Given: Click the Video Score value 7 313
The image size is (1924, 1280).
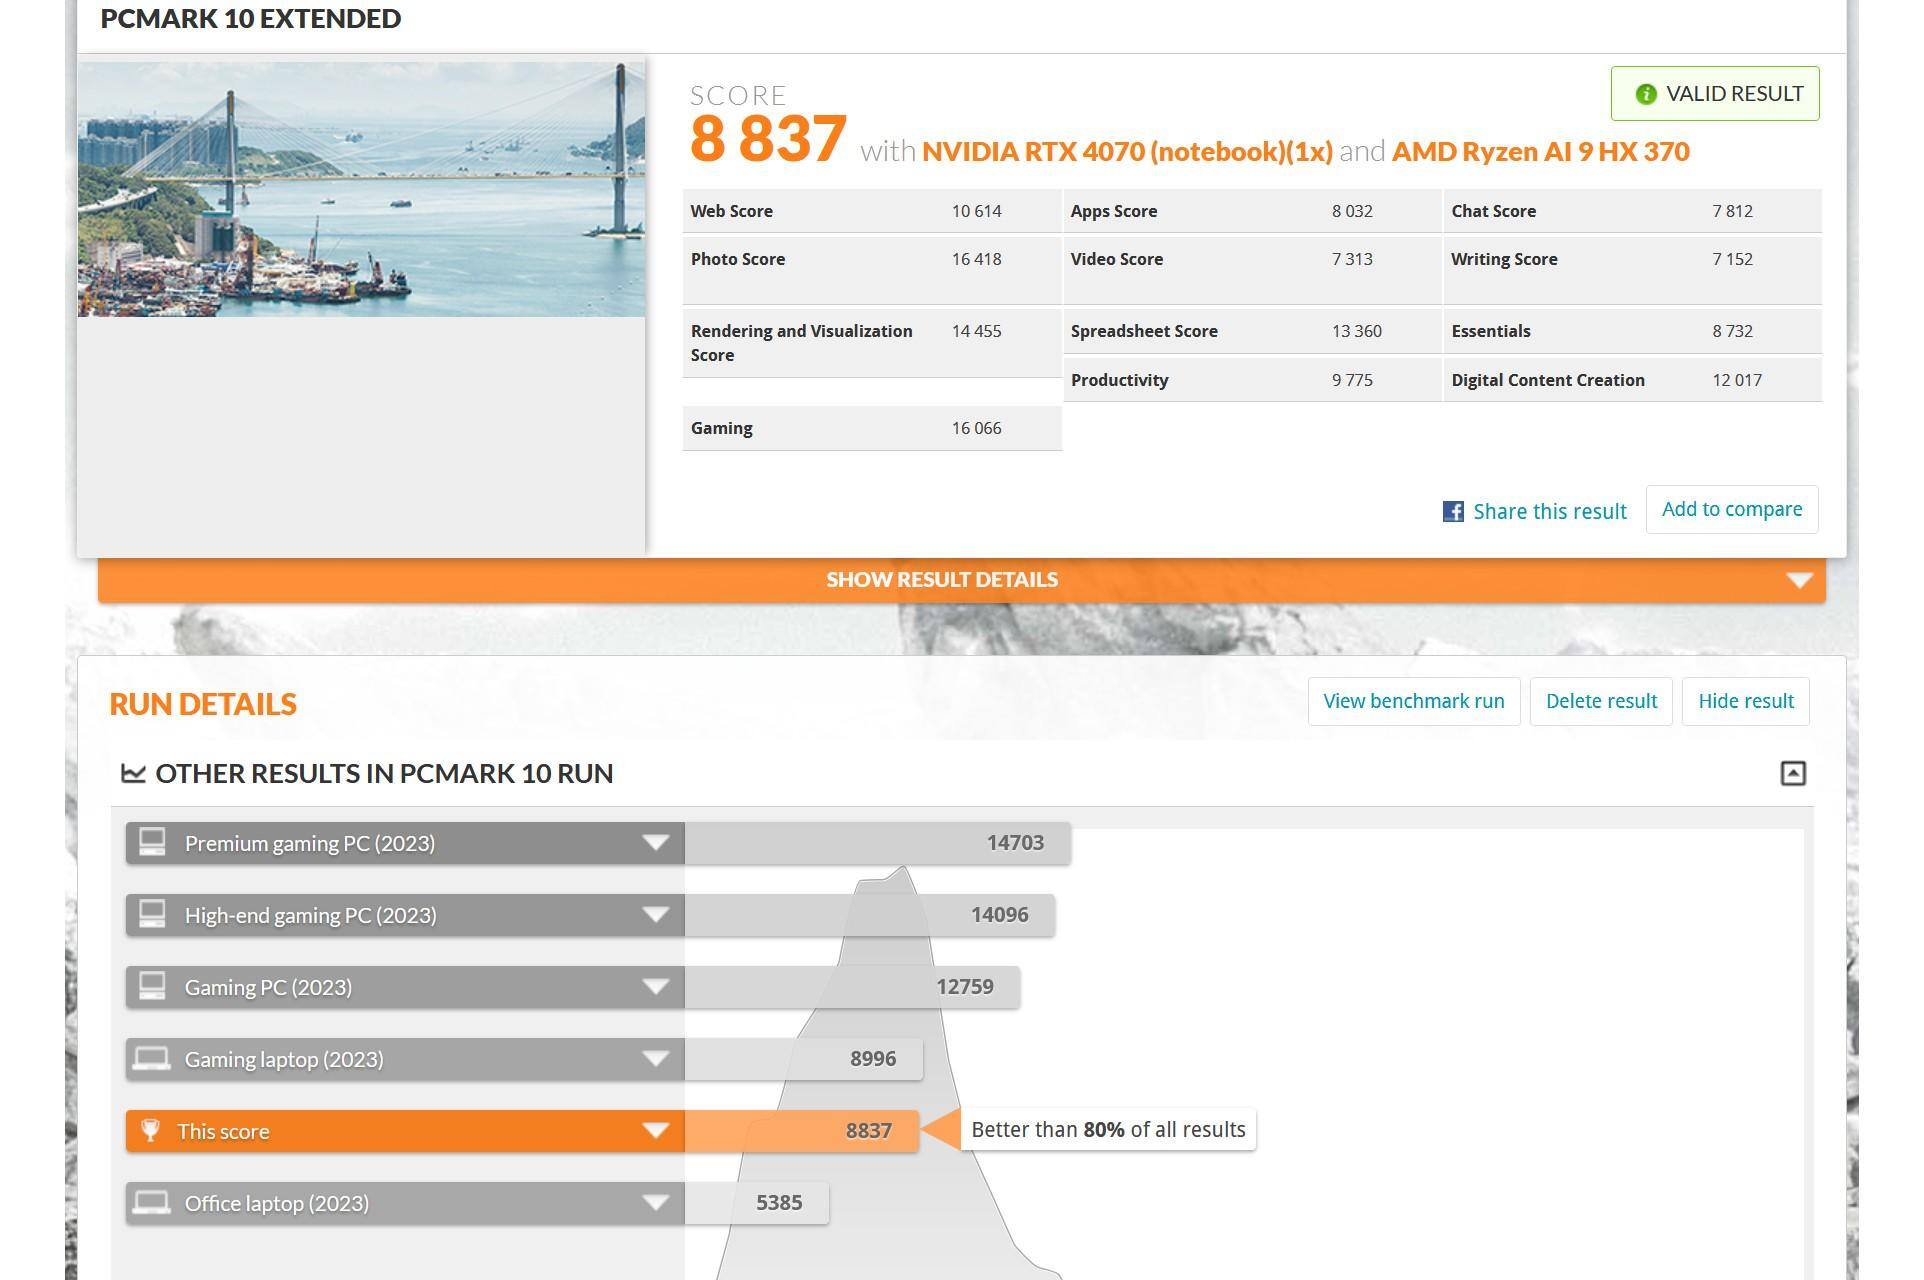Looking at the screenshot, I should click(x=1352, y=259).
